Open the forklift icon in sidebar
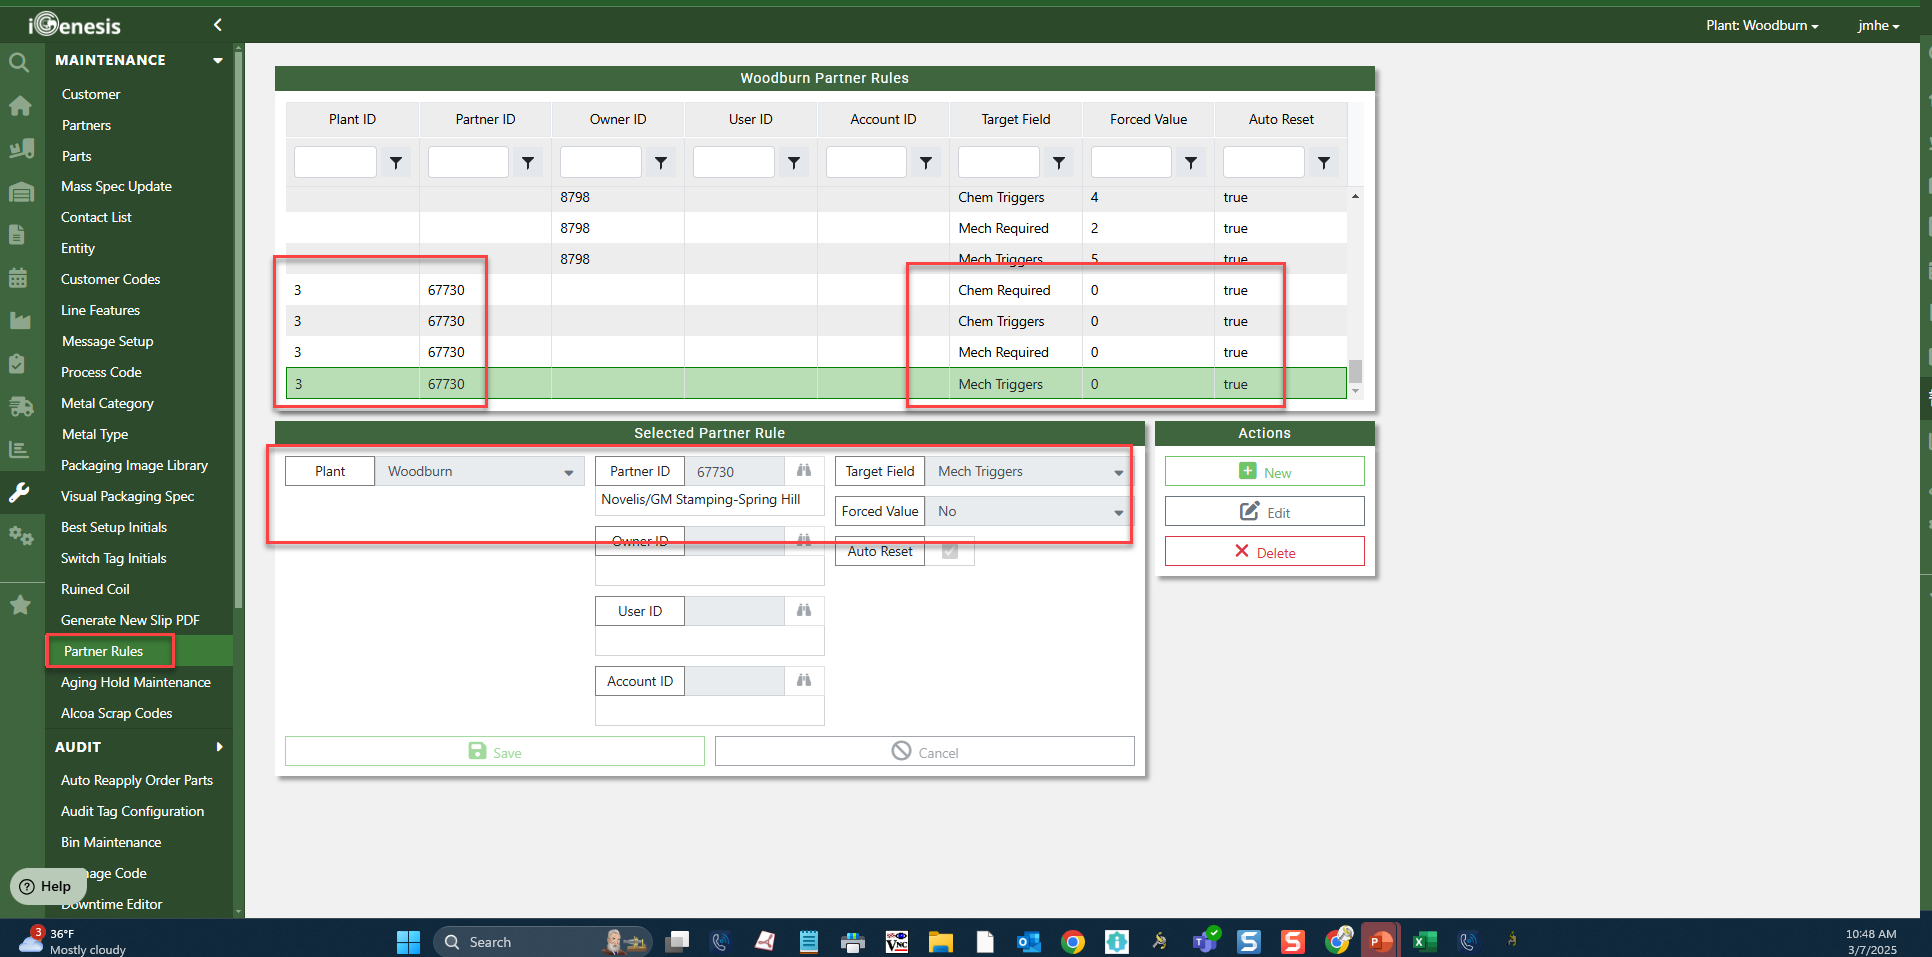This screenshot has width=1932, height=957. (21, 149)
